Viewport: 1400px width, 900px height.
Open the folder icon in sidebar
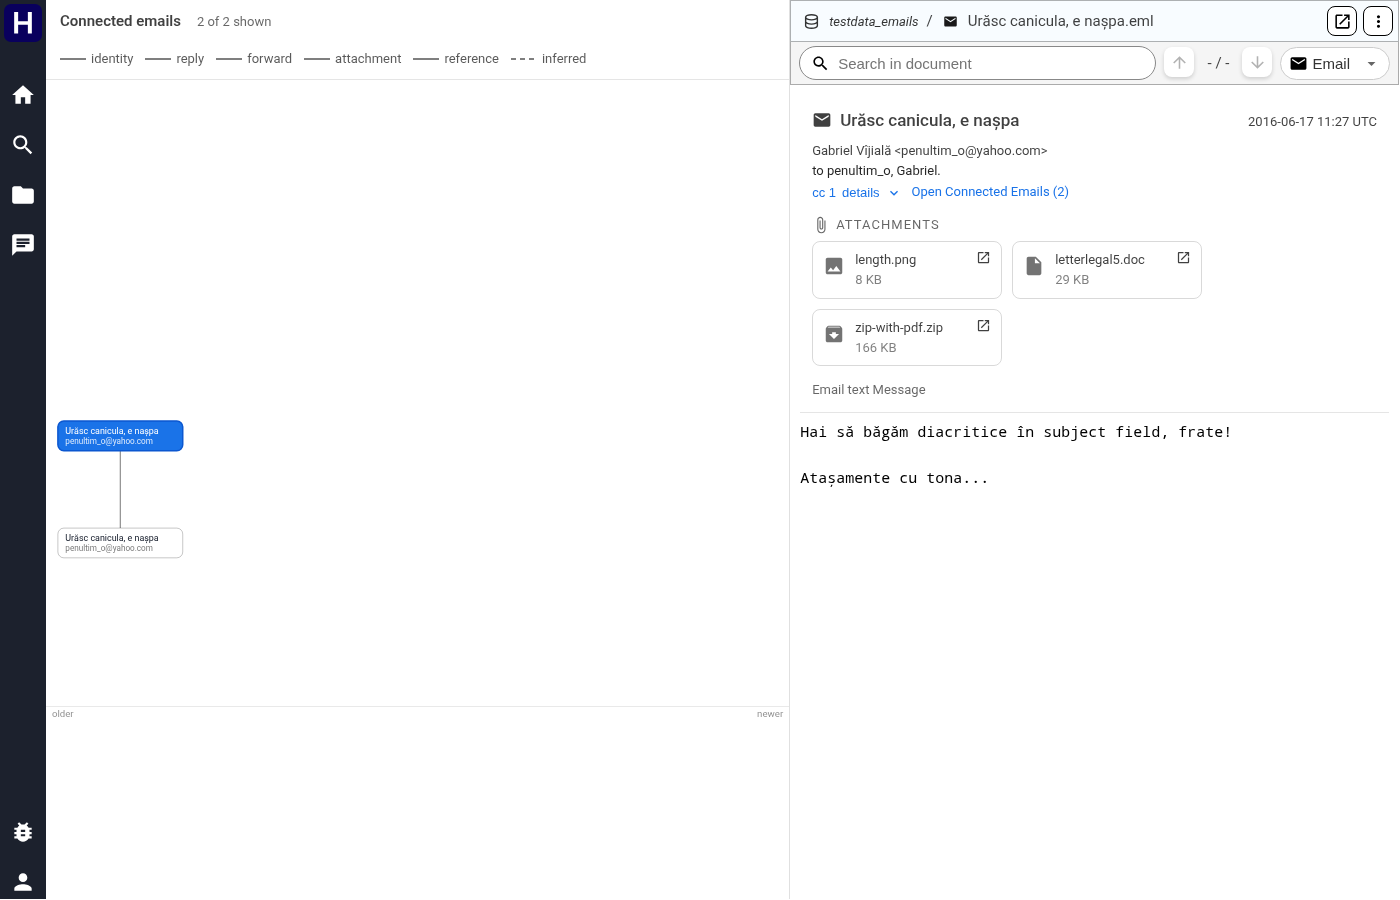pyautogui.click(x=23, y=195)
